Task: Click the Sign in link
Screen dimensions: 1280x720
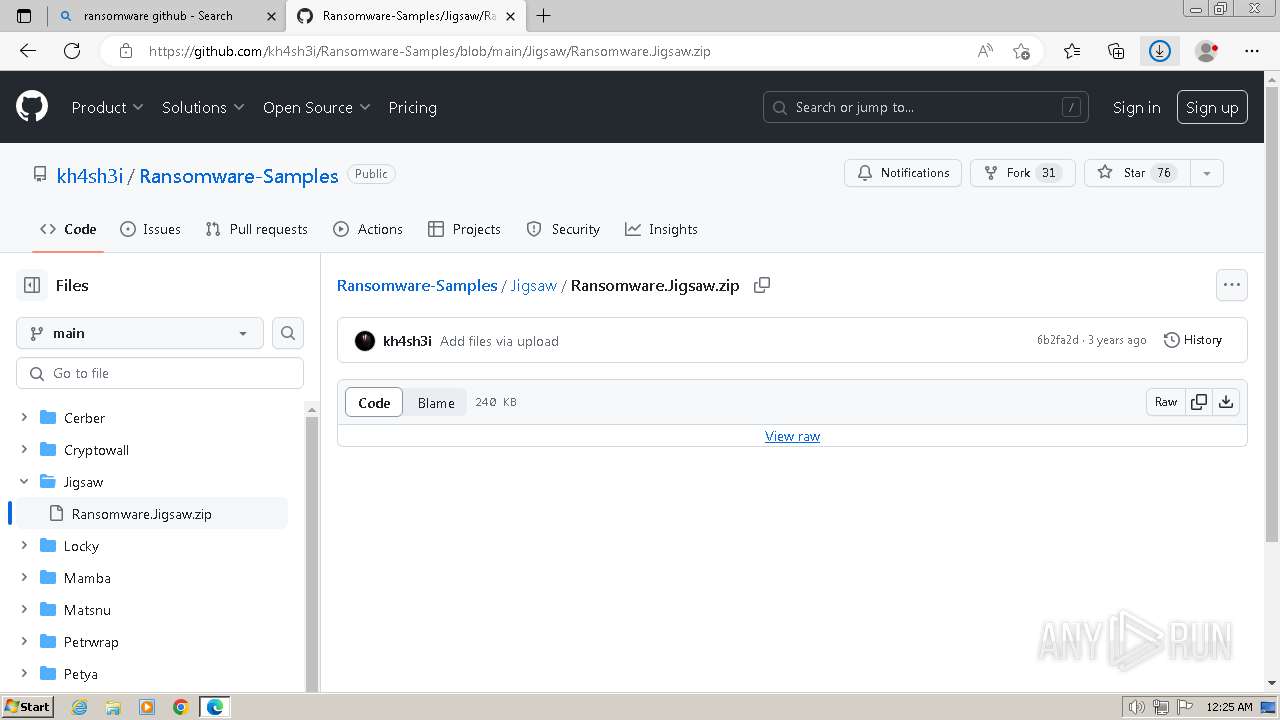Action: click(x=1137, y=107)
